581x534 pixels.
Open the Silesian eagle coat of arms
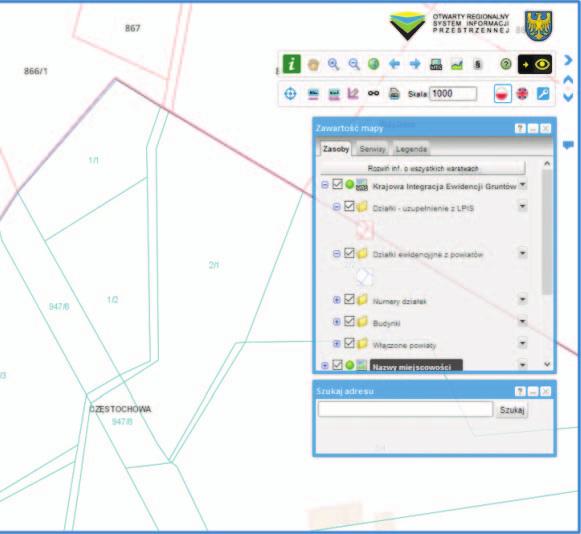(x=538, y=25)
